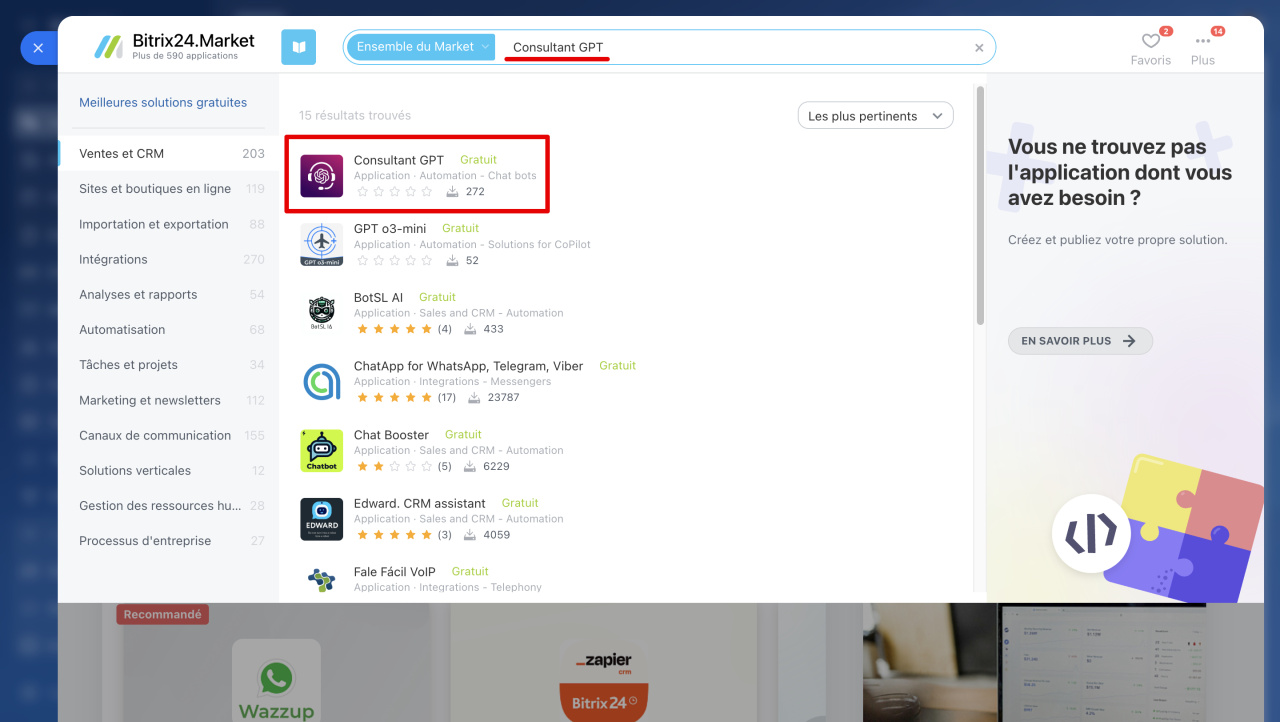Click the EN SAVOIR PLUS button
1280x722 pixels.
(x=1080, y=341)
